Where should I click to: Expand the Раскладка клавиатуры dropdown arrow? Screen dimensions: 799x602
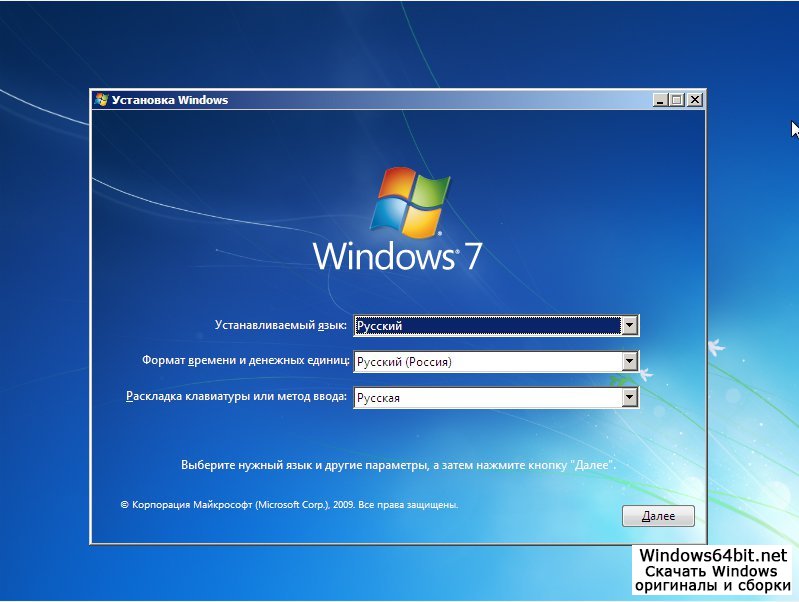click(x=629, y=398)
